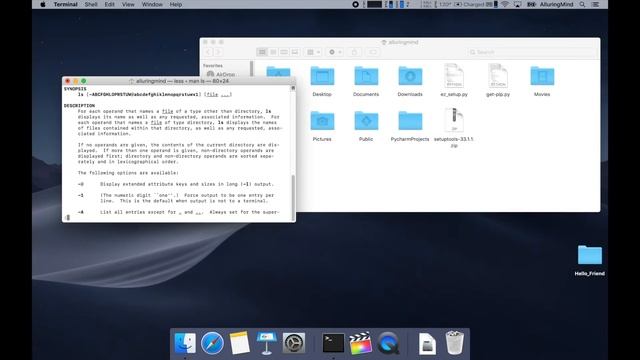Switch Finder to icon view
Screen dimensions: 640x360
click(262, 52)
